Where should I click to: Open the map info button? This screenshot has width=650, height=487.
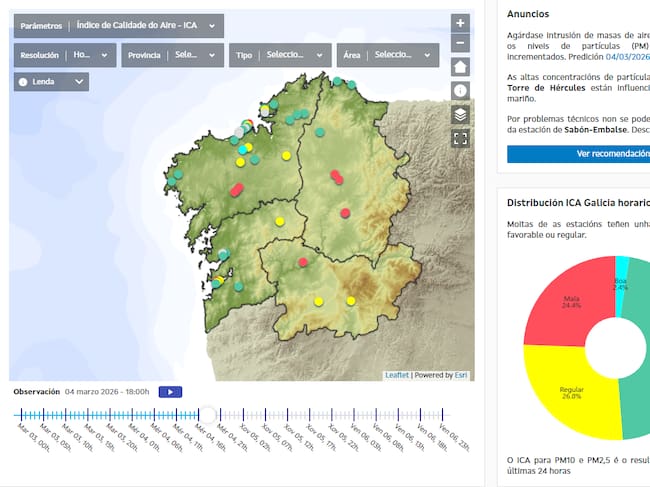460,91
